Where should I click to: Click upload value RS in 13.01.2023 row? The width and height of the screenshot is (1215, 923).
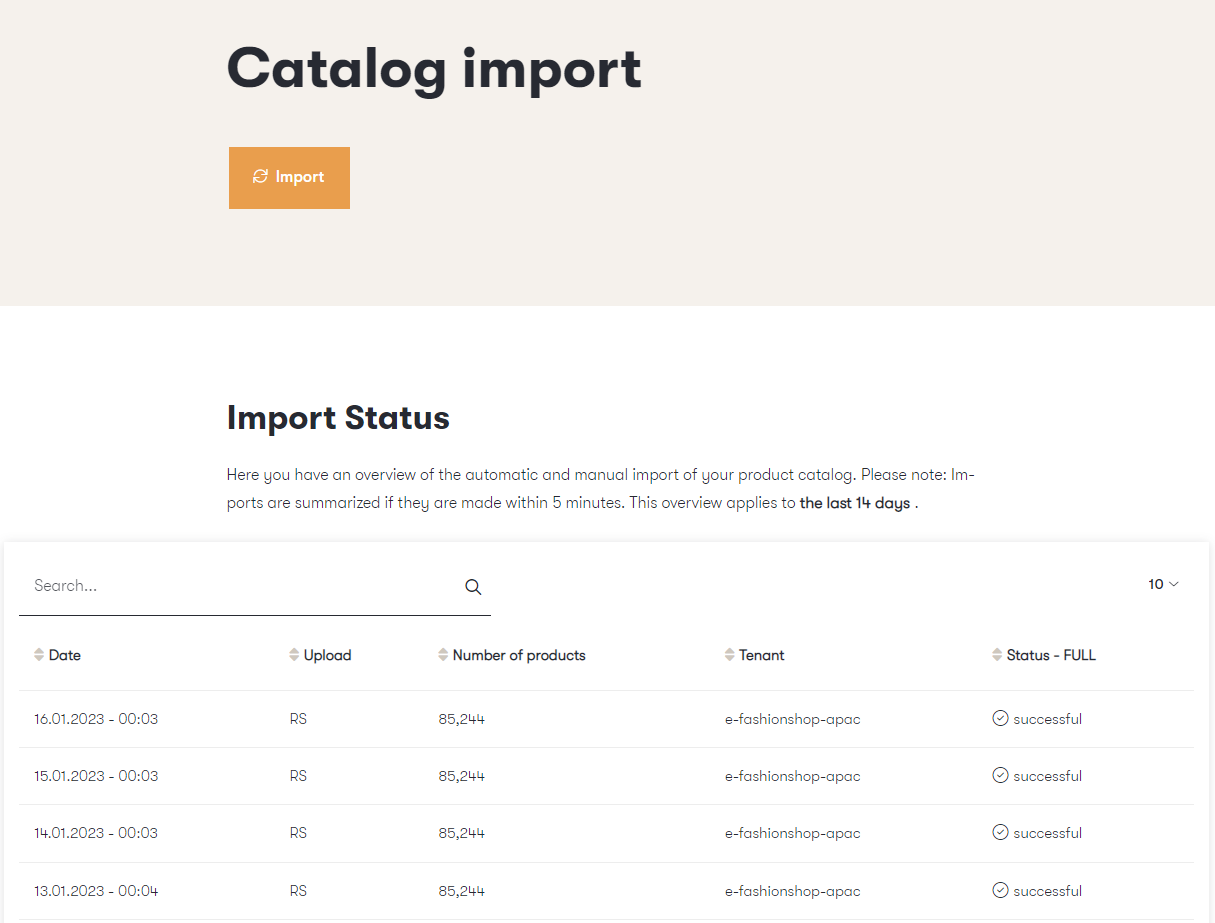298,891
